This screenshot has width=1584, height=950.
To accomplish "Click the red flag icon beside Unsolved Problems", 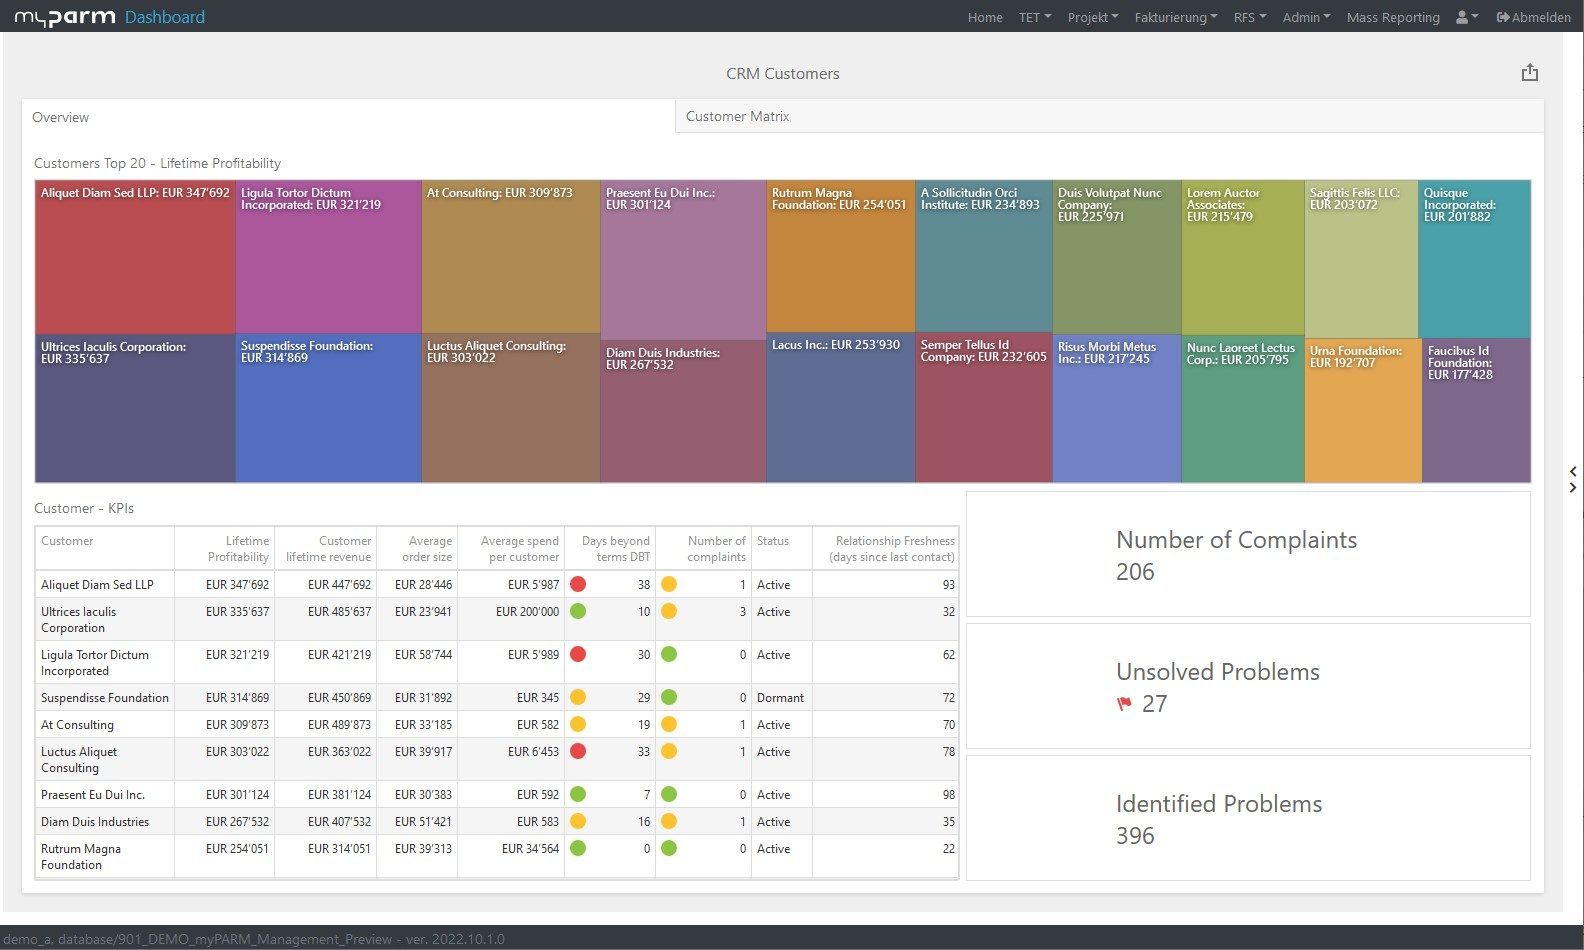I will coord(1124,704).
